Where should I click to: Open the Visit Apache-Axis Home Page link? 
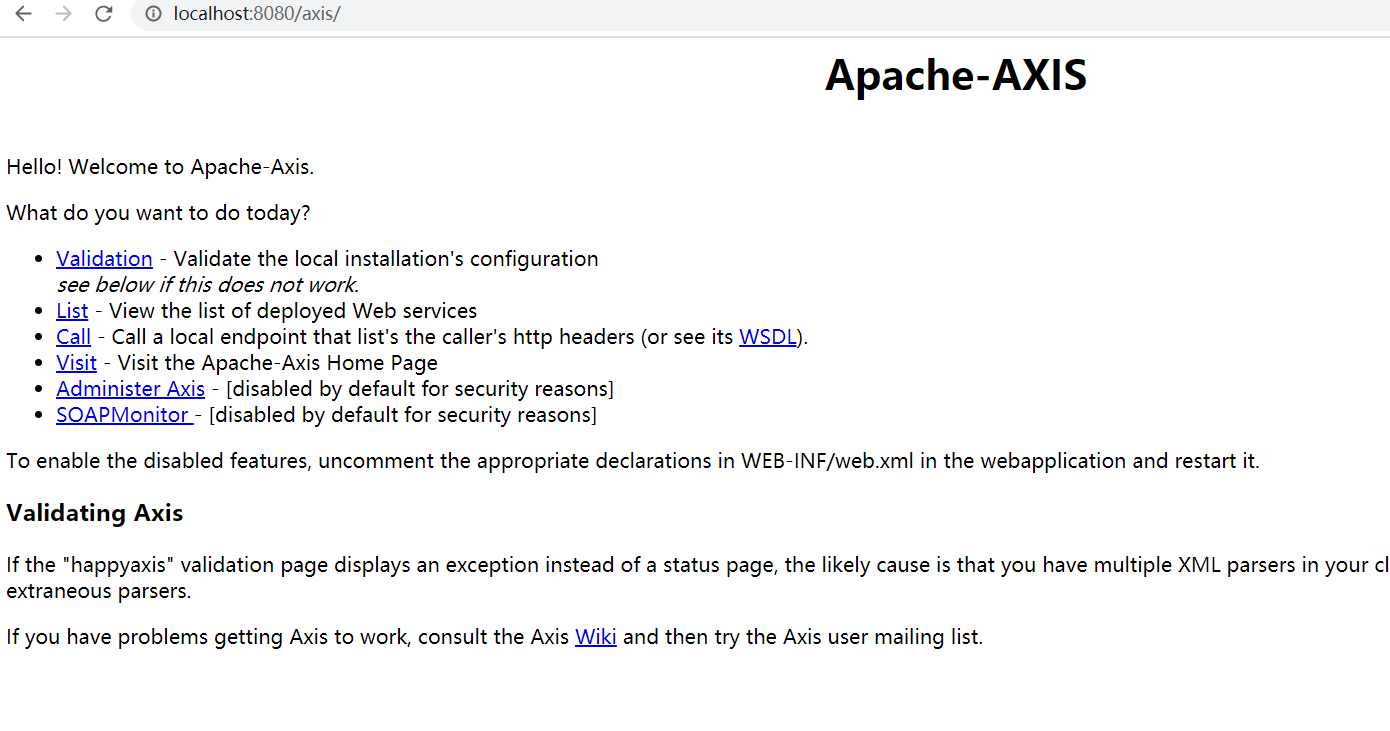pyautogui.click(x=76, y=363)
